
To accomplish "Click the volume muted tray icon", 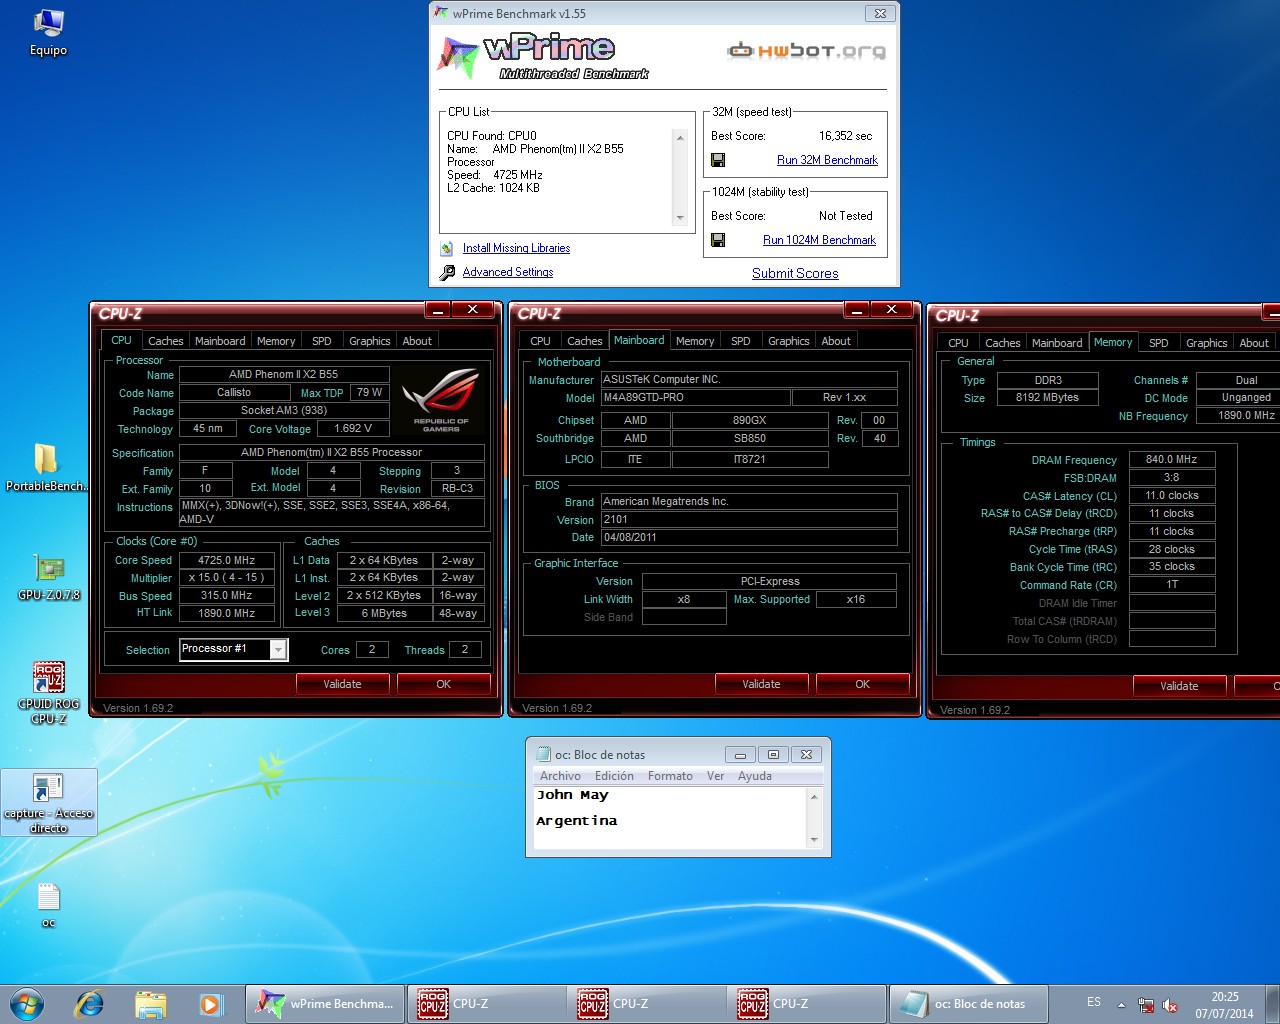I will coord(1170,1004).
